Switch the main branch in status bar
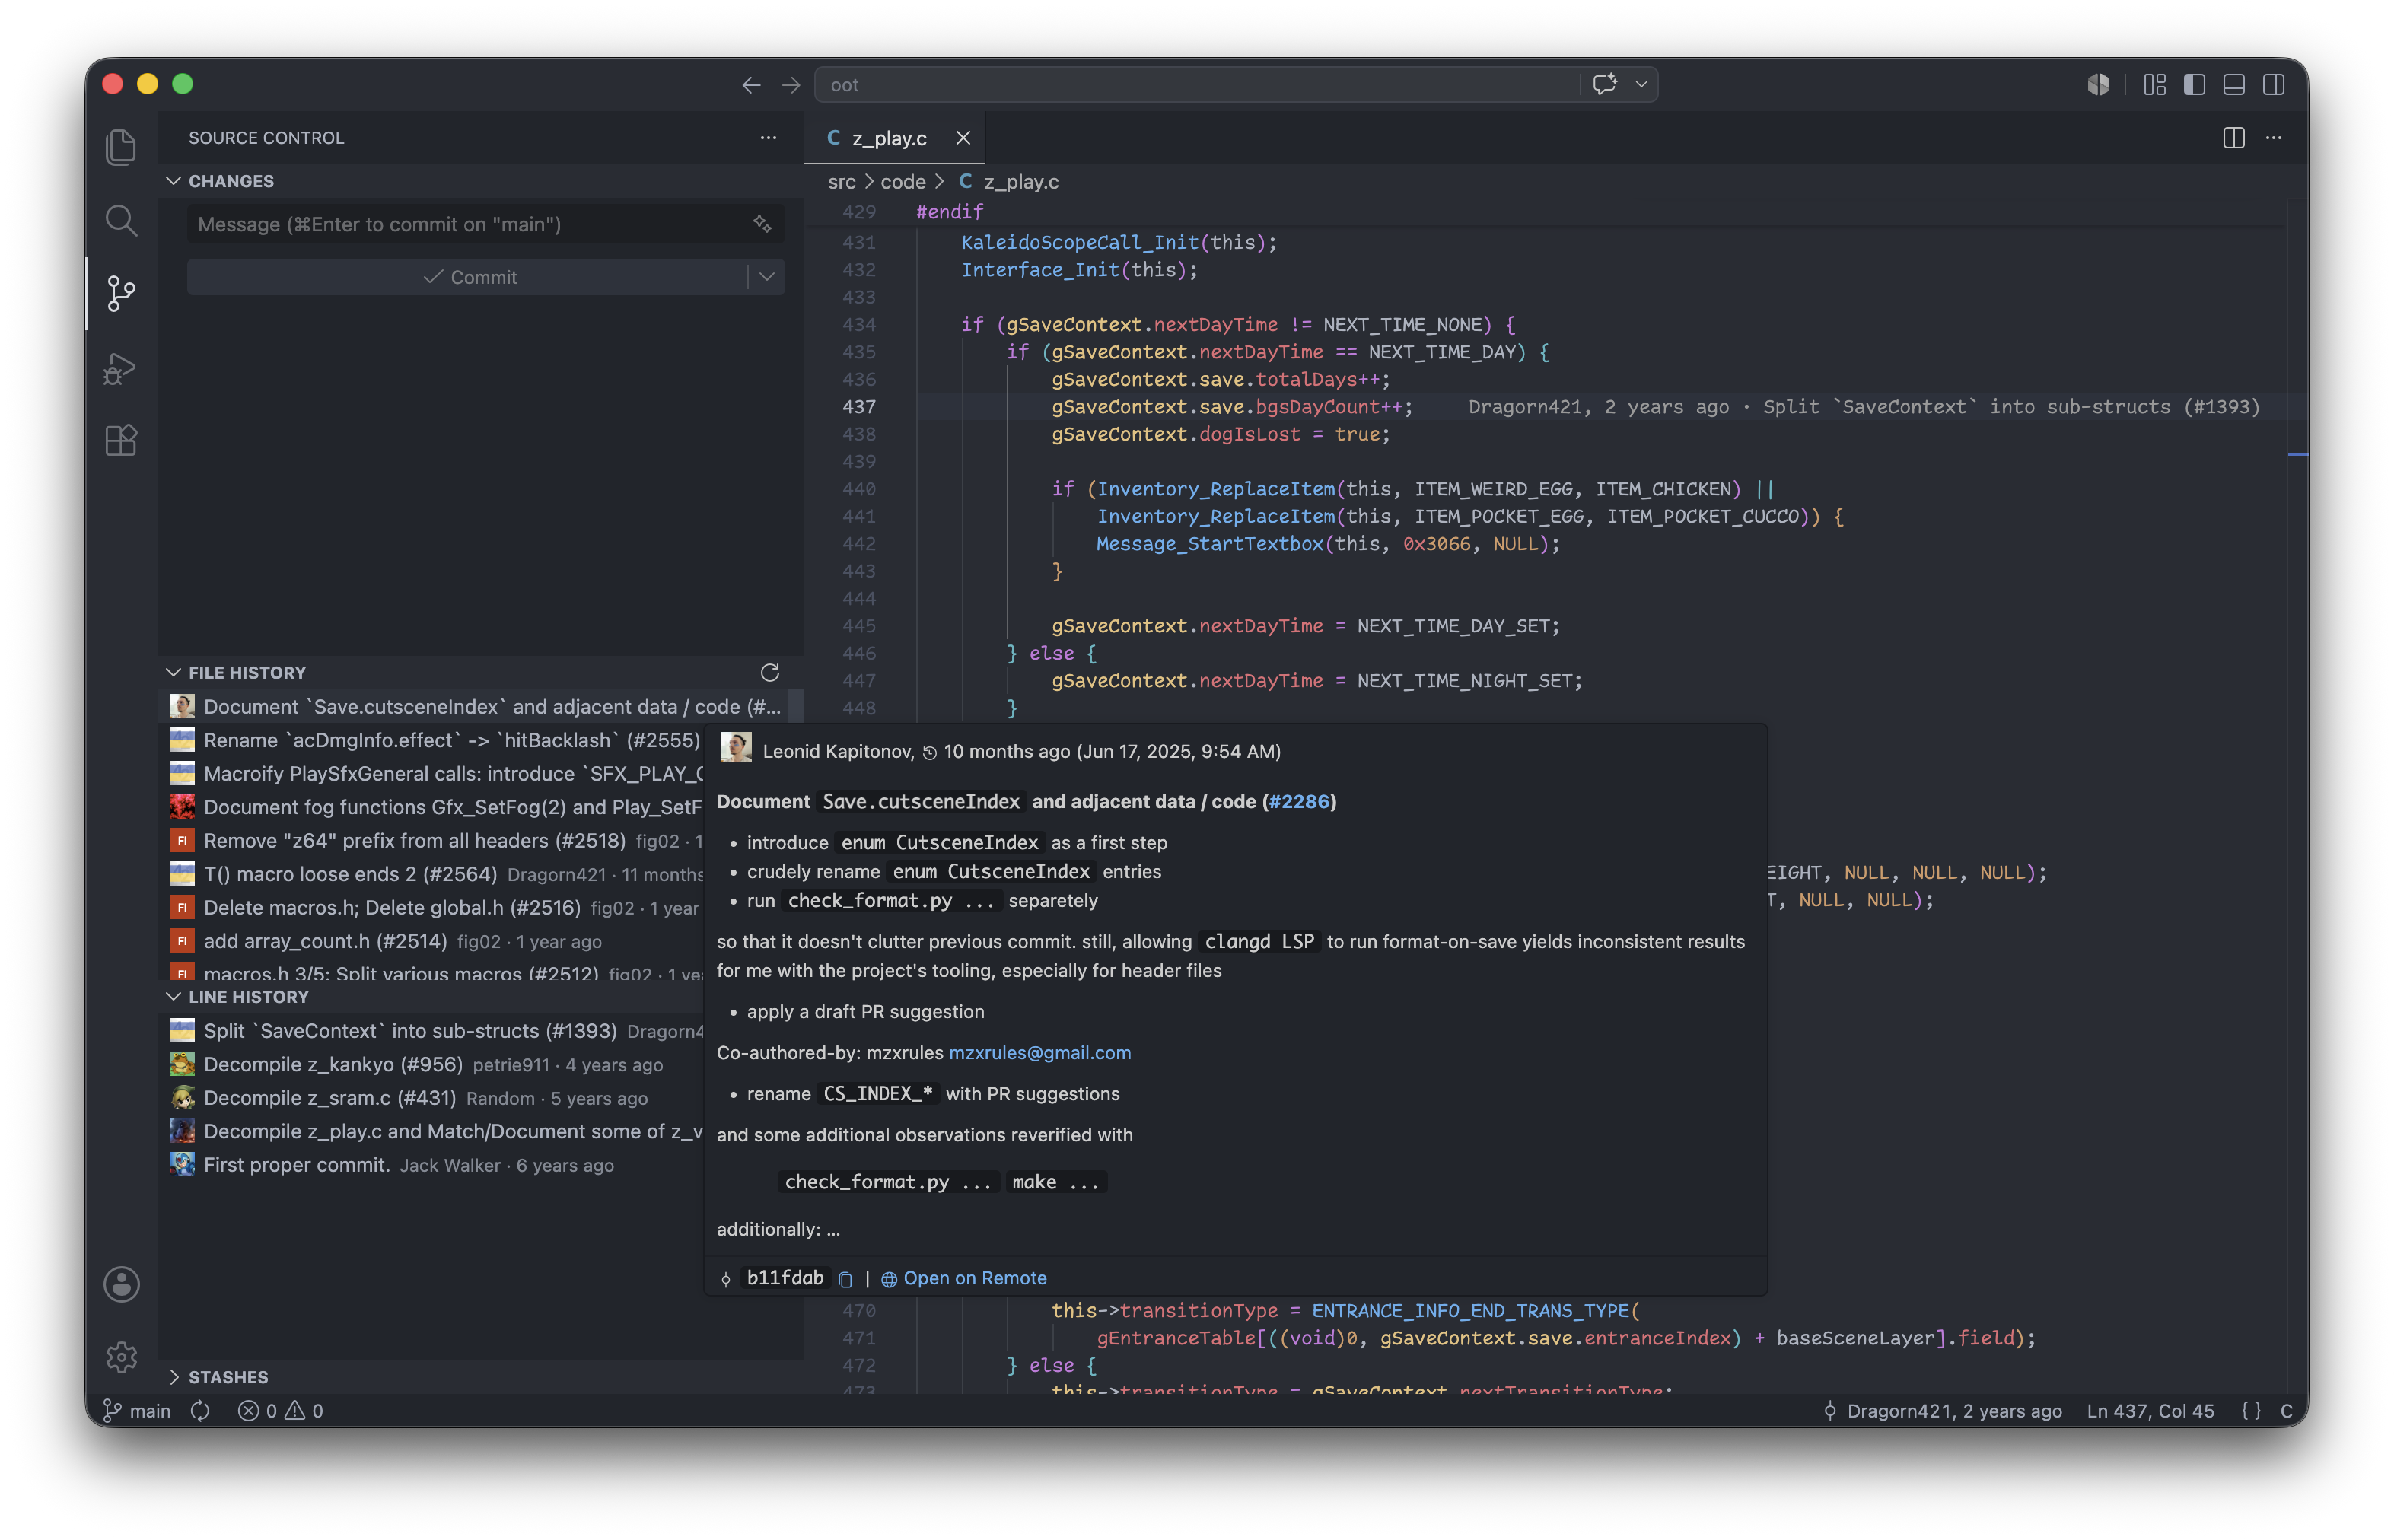The height and width of the screenshot is (1540, 2394). point(137,1410)
